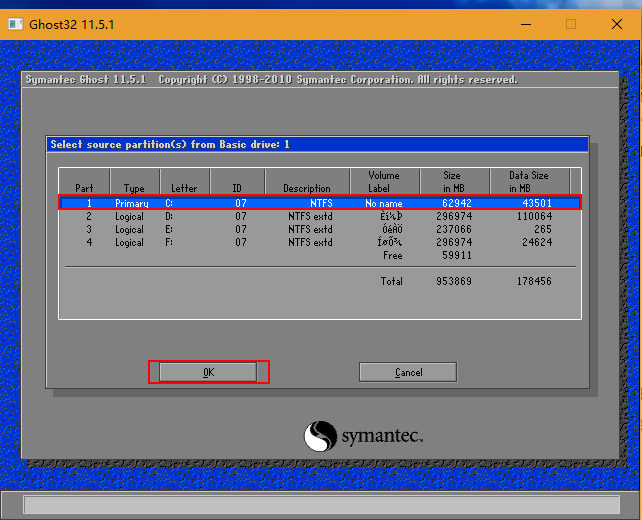The height and width of the screenshot is (520, 642).
Task: Click the total data size 178456
Action: [x=534, y=281]
